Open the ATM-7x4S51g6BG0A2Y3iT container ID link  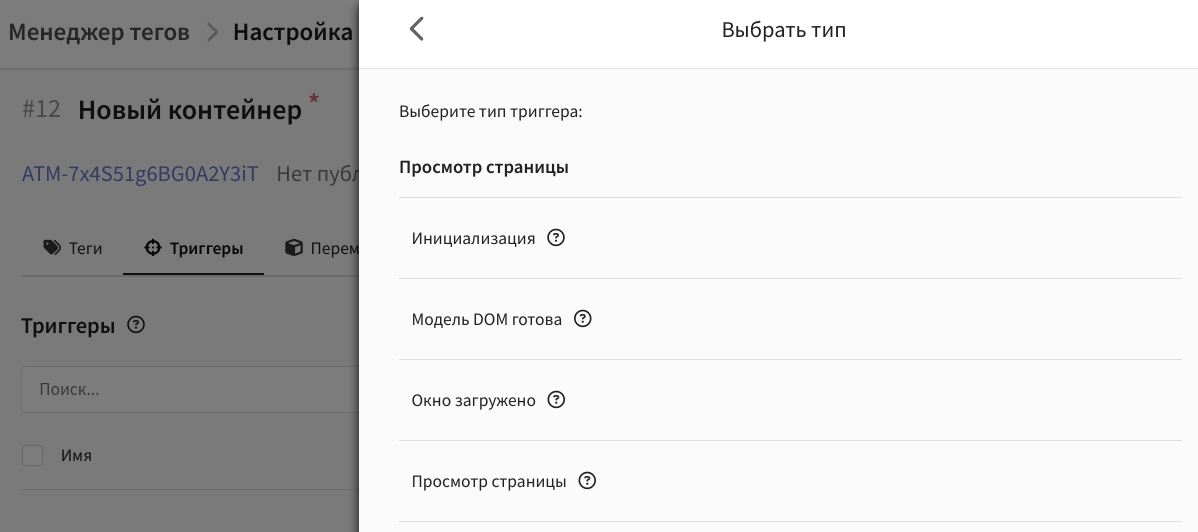pyautogui.click(x=140, y=174)
